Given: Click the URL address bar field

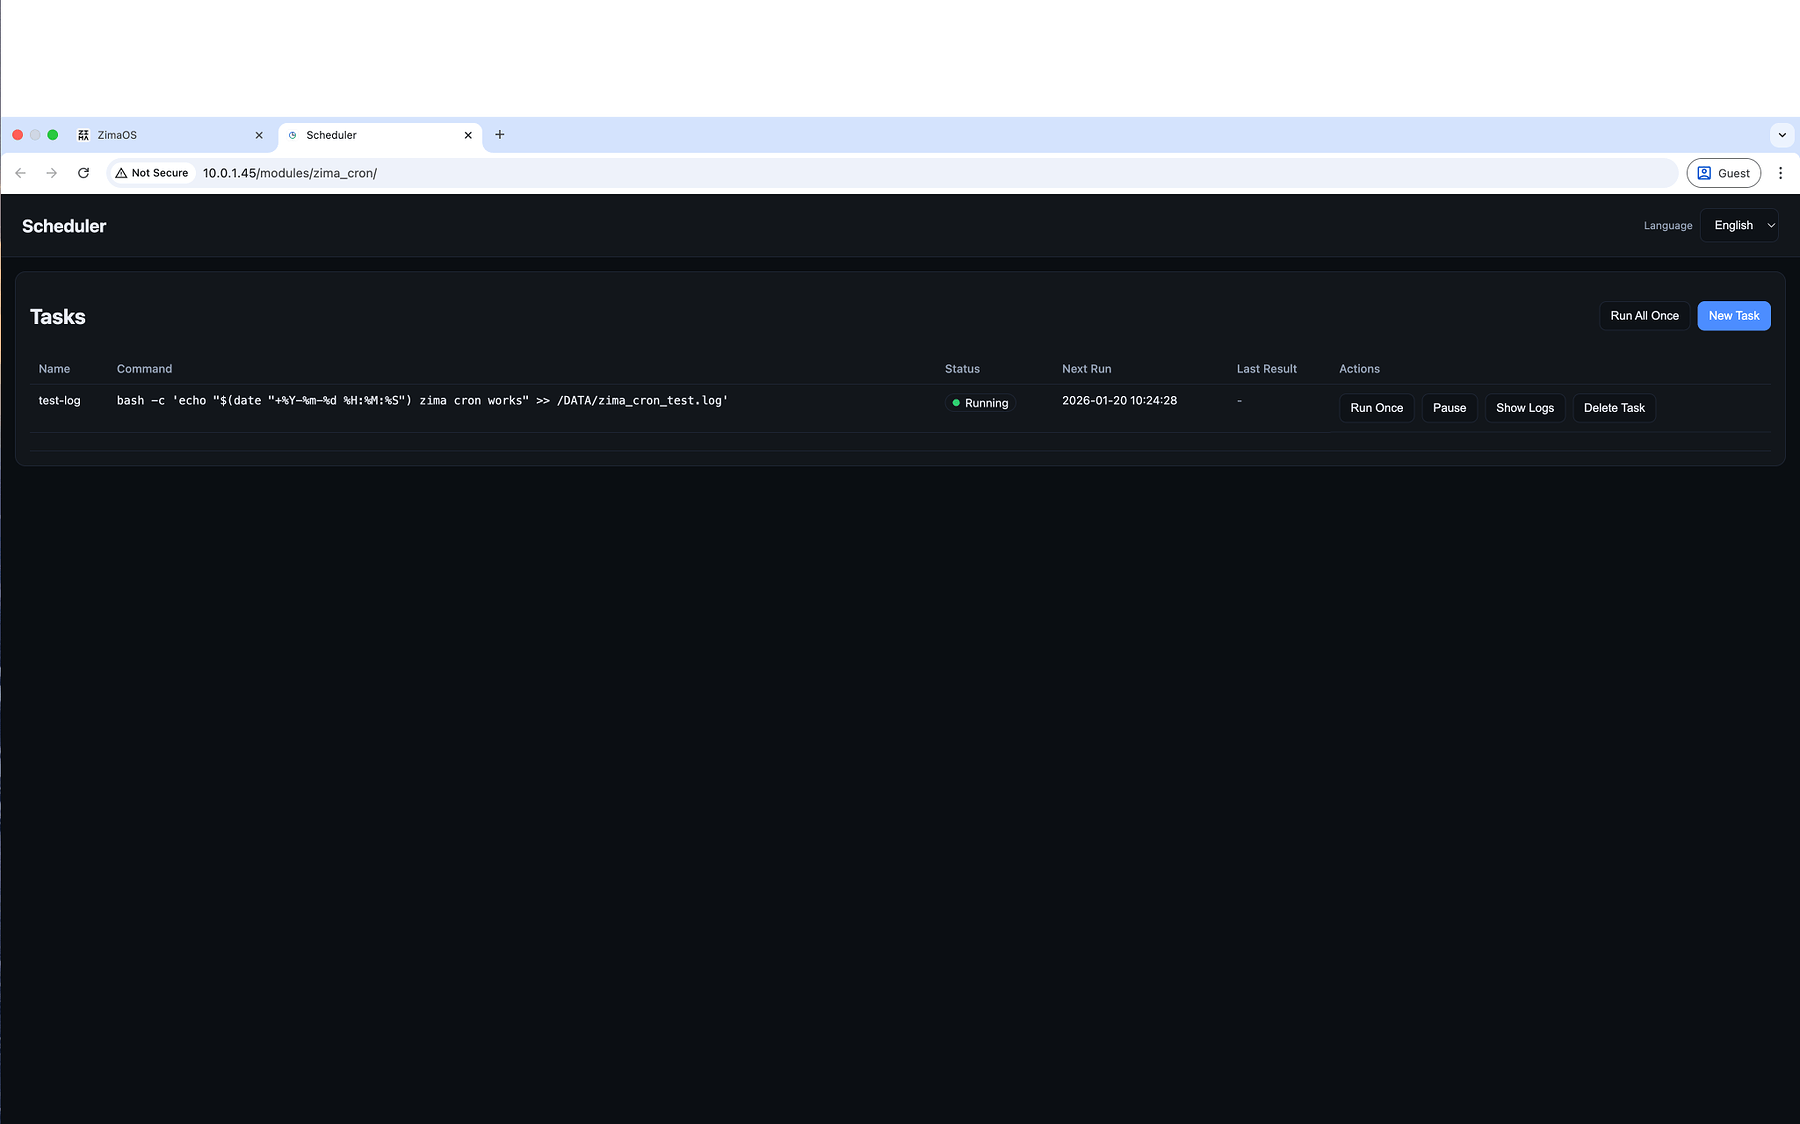Looking at the screenshot, I should click(900, 173).
